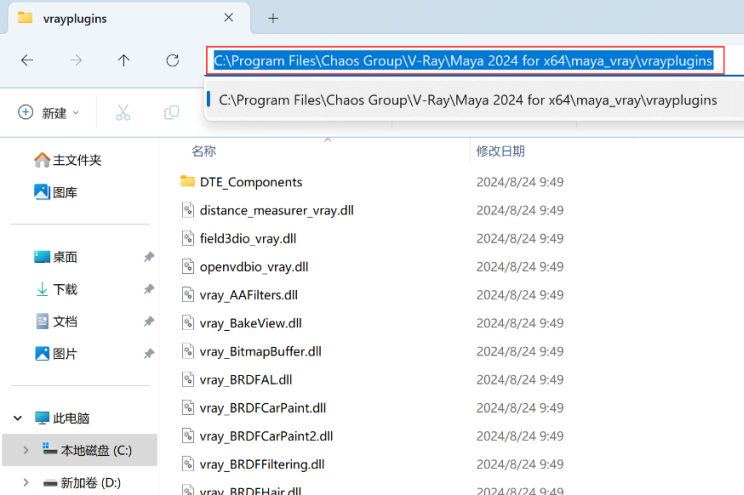Open 主文件夹 in the navigation pane

coord(76,160)
